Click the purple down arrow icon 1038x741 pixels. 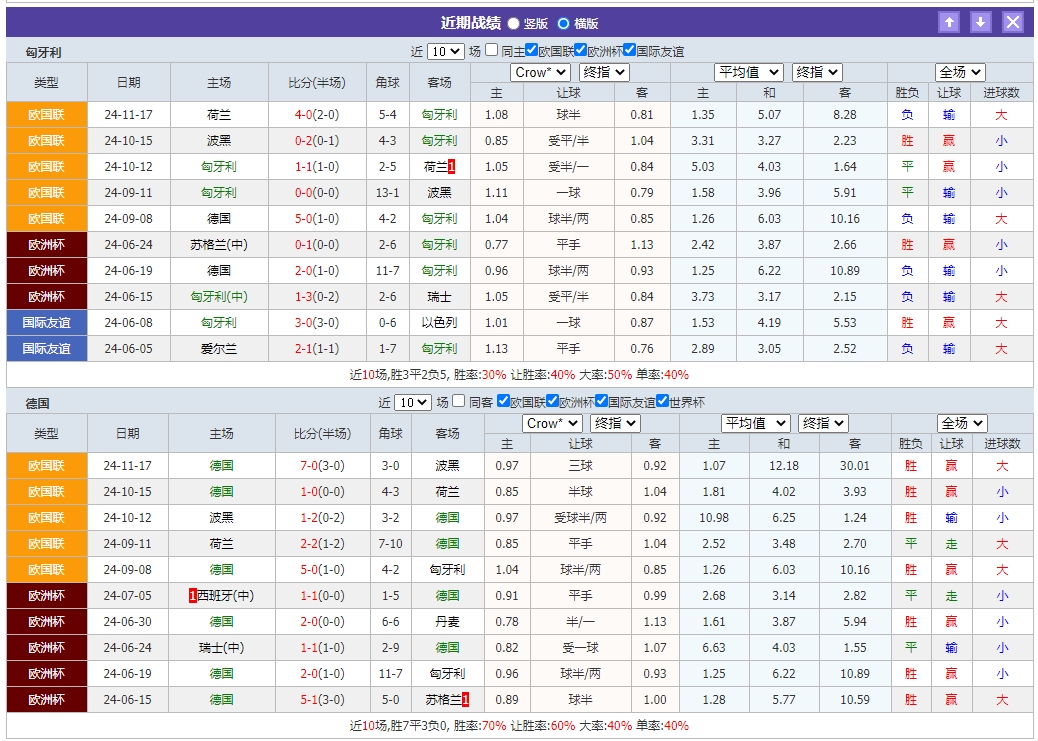click(981, 21)
